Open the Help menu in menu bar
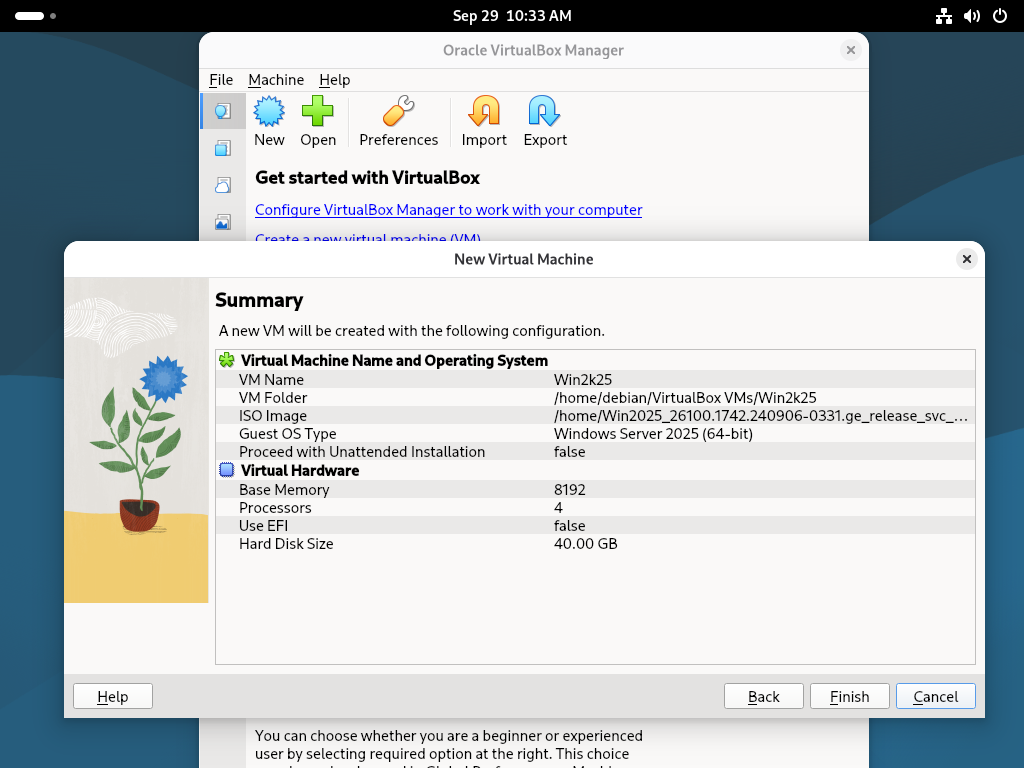1024x768 pixels. pos(335,80)
